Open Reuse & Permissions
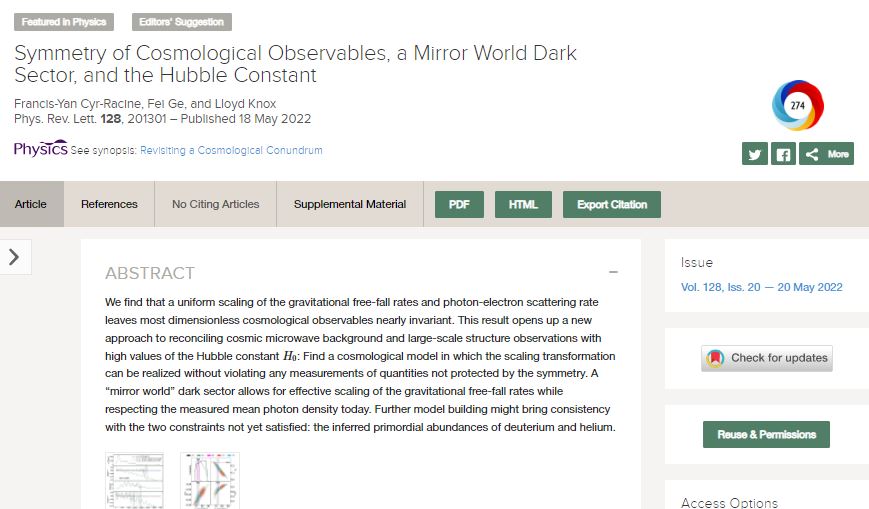 coord(767,434)
